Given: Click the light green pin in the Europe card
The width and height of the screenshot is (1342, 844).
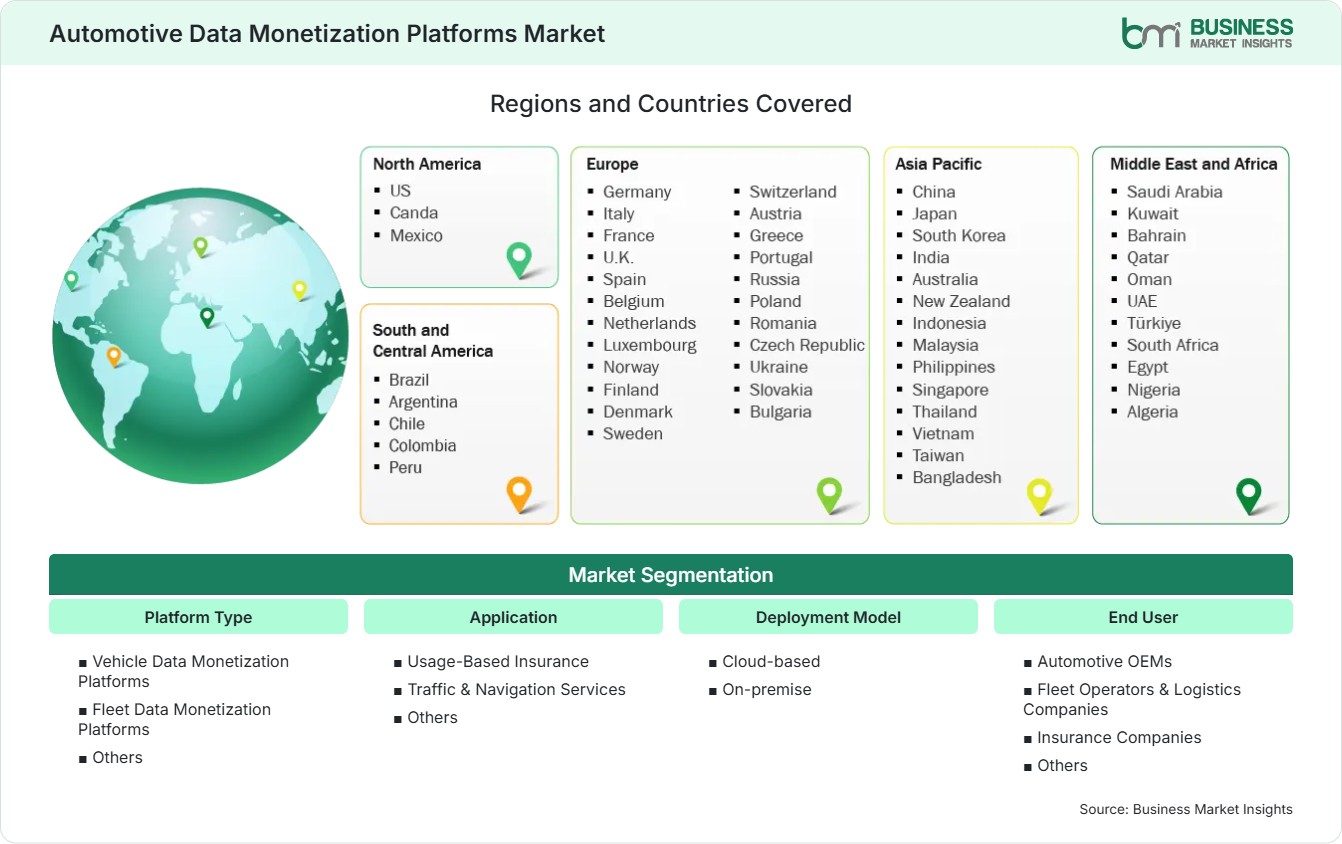Looking at the screenshot, I should [x=829, y=494].
